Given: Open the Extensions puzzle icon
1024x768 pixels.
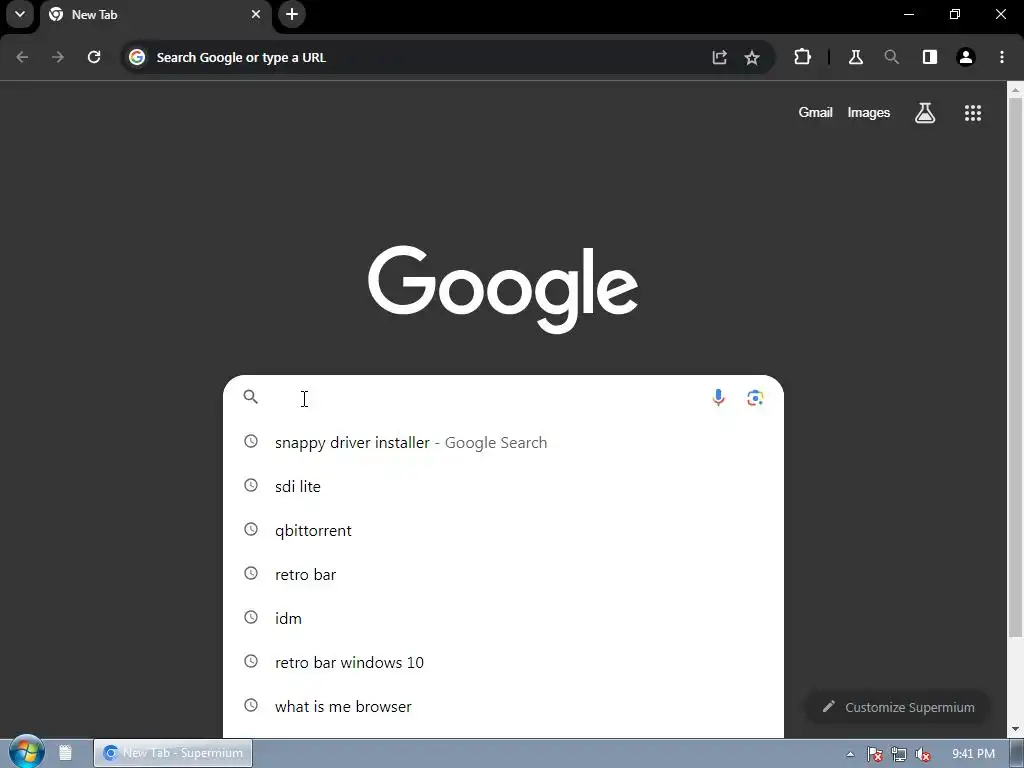Looking at the screenshot, I should [802, 57].
